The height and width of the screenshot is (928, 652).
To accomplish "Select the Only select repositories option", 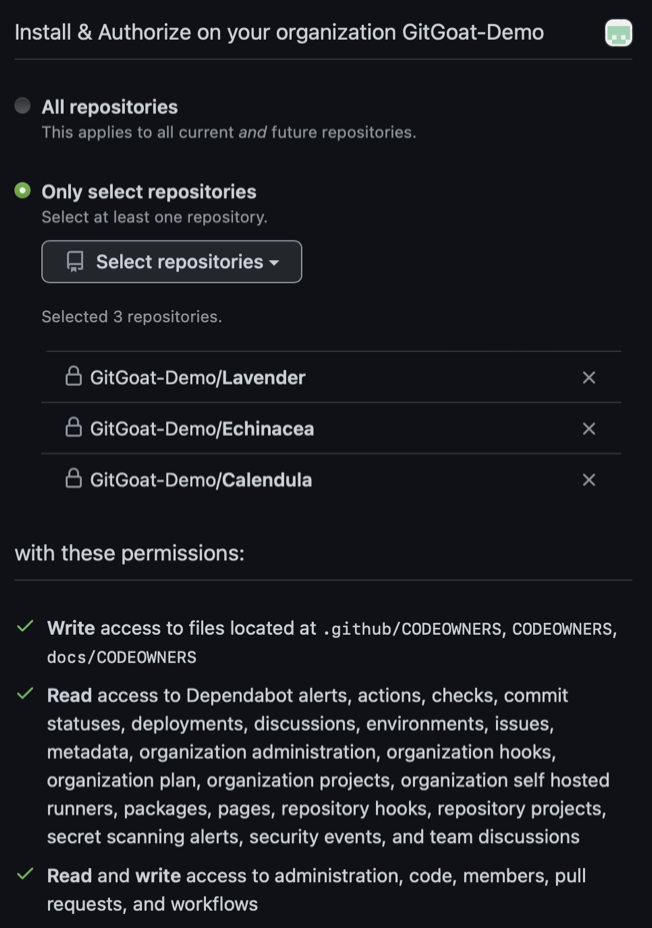I will point(23,192).
